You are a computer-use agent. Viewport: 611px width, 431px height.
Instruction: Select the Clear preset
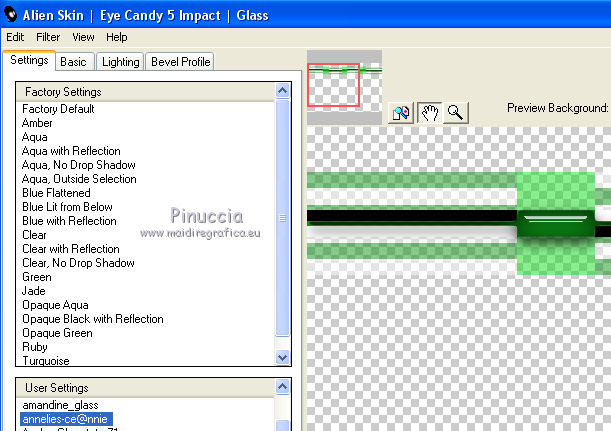point(34,235)
